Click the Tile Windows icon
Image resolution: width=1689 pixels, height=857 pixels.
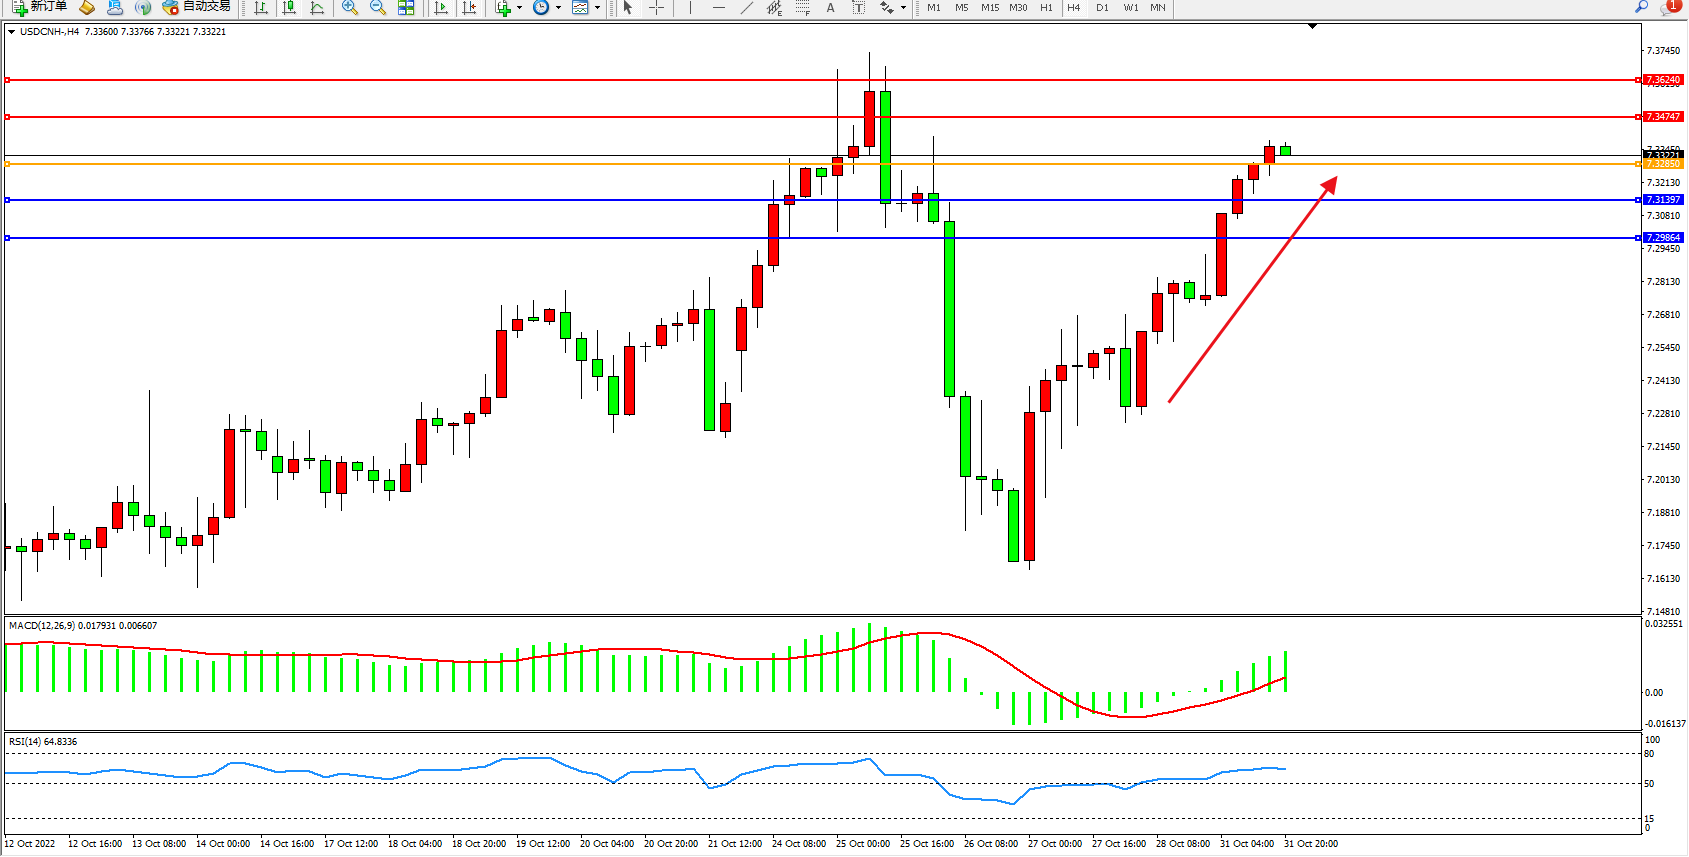pyautogui.click(x=406, y=7)
